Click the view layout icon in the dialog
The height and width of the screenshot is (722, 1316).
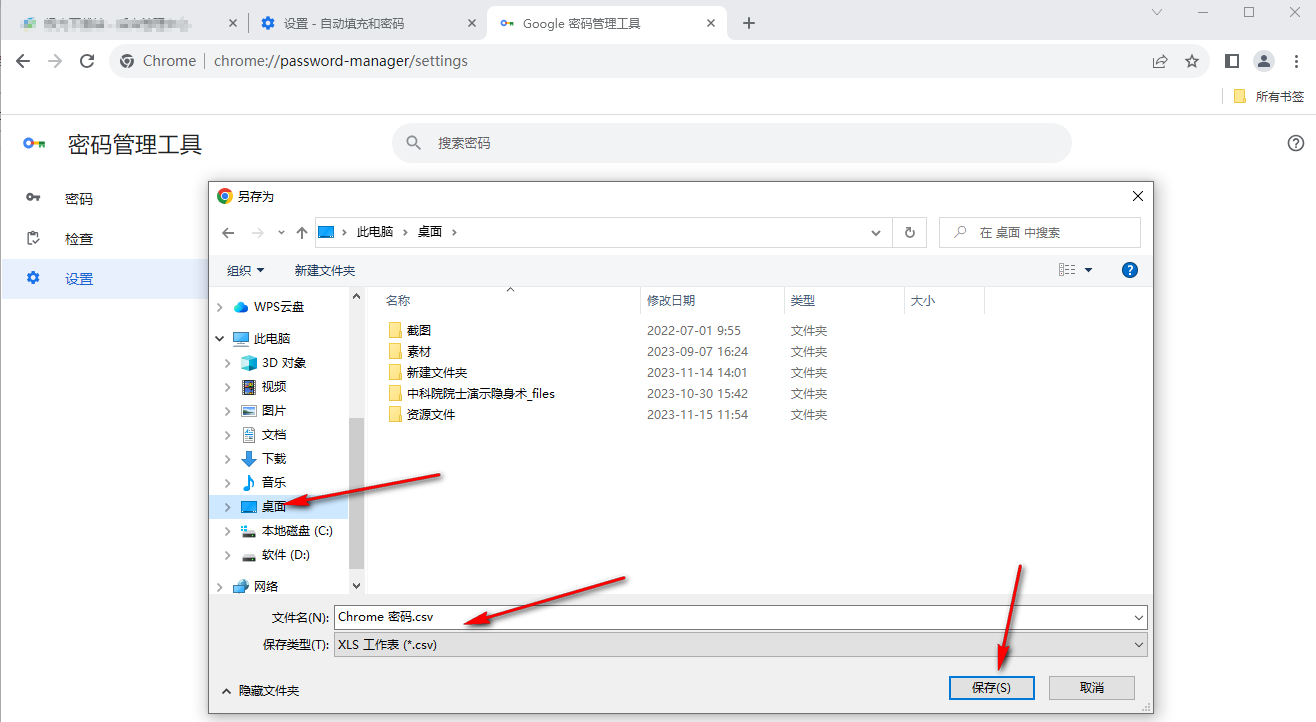(x=1067, y=270)
